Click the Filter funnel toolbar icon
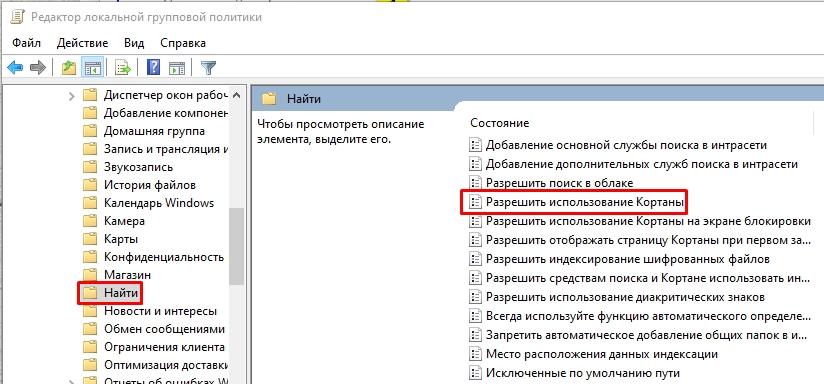 click(x=209, y=67)
